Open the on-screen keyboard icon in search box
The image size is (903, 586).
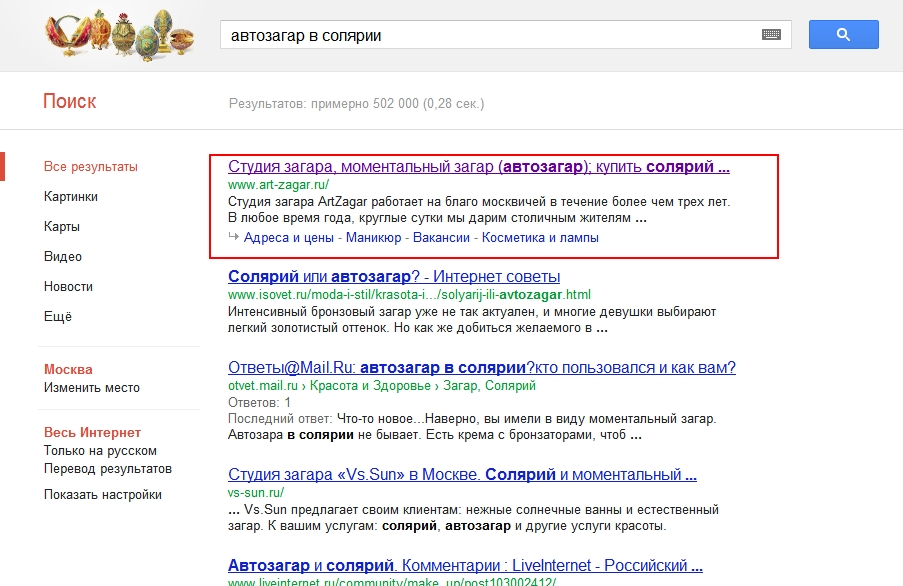(771, 35)
